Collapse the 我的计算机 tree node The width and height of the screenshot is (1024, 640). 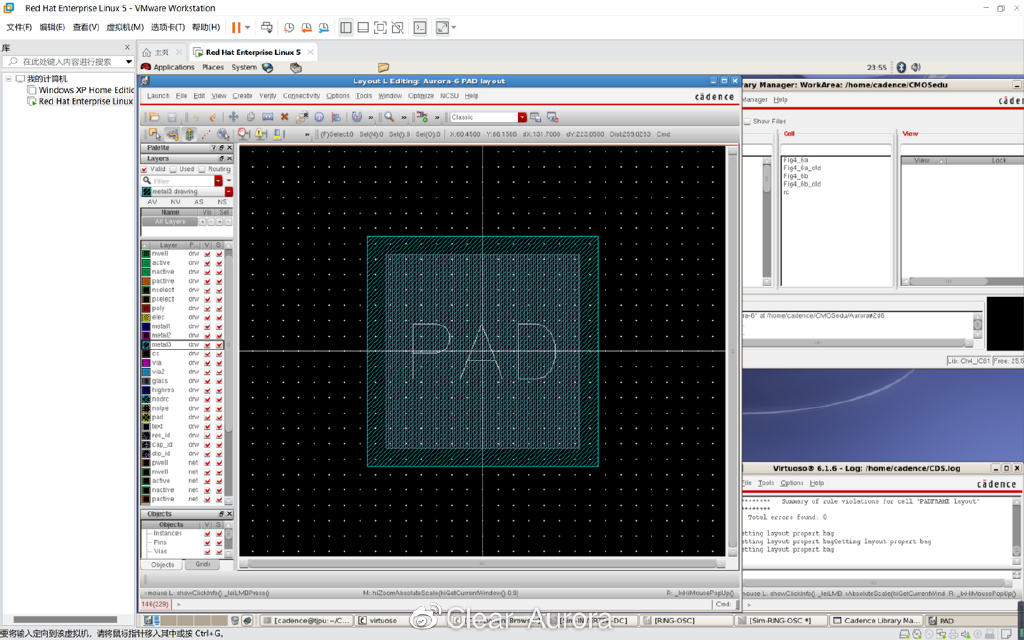[x=9, y=78]
